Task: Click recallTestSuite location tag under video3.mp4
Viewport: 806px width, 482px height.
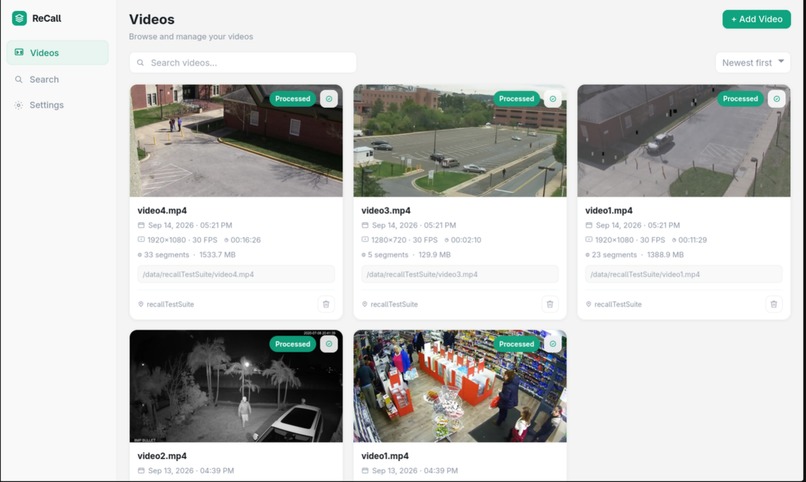Action: pyautogui.click(x=390, y=304)
